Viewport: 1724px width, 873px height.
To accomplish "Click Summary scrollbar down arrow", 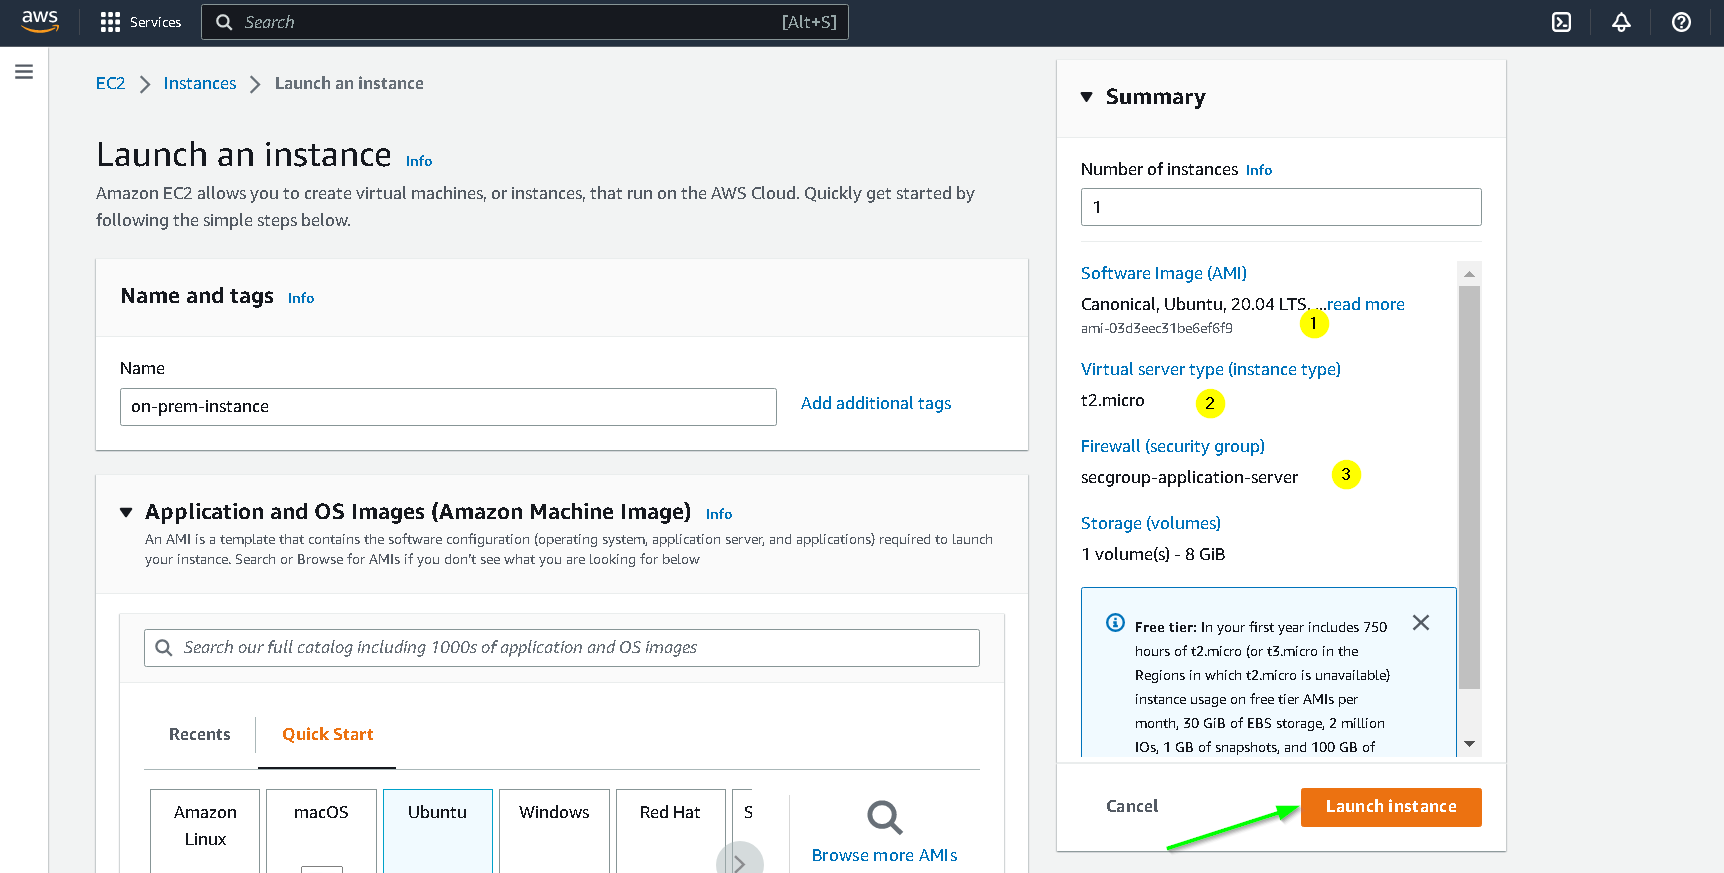I will [1469, 744].
